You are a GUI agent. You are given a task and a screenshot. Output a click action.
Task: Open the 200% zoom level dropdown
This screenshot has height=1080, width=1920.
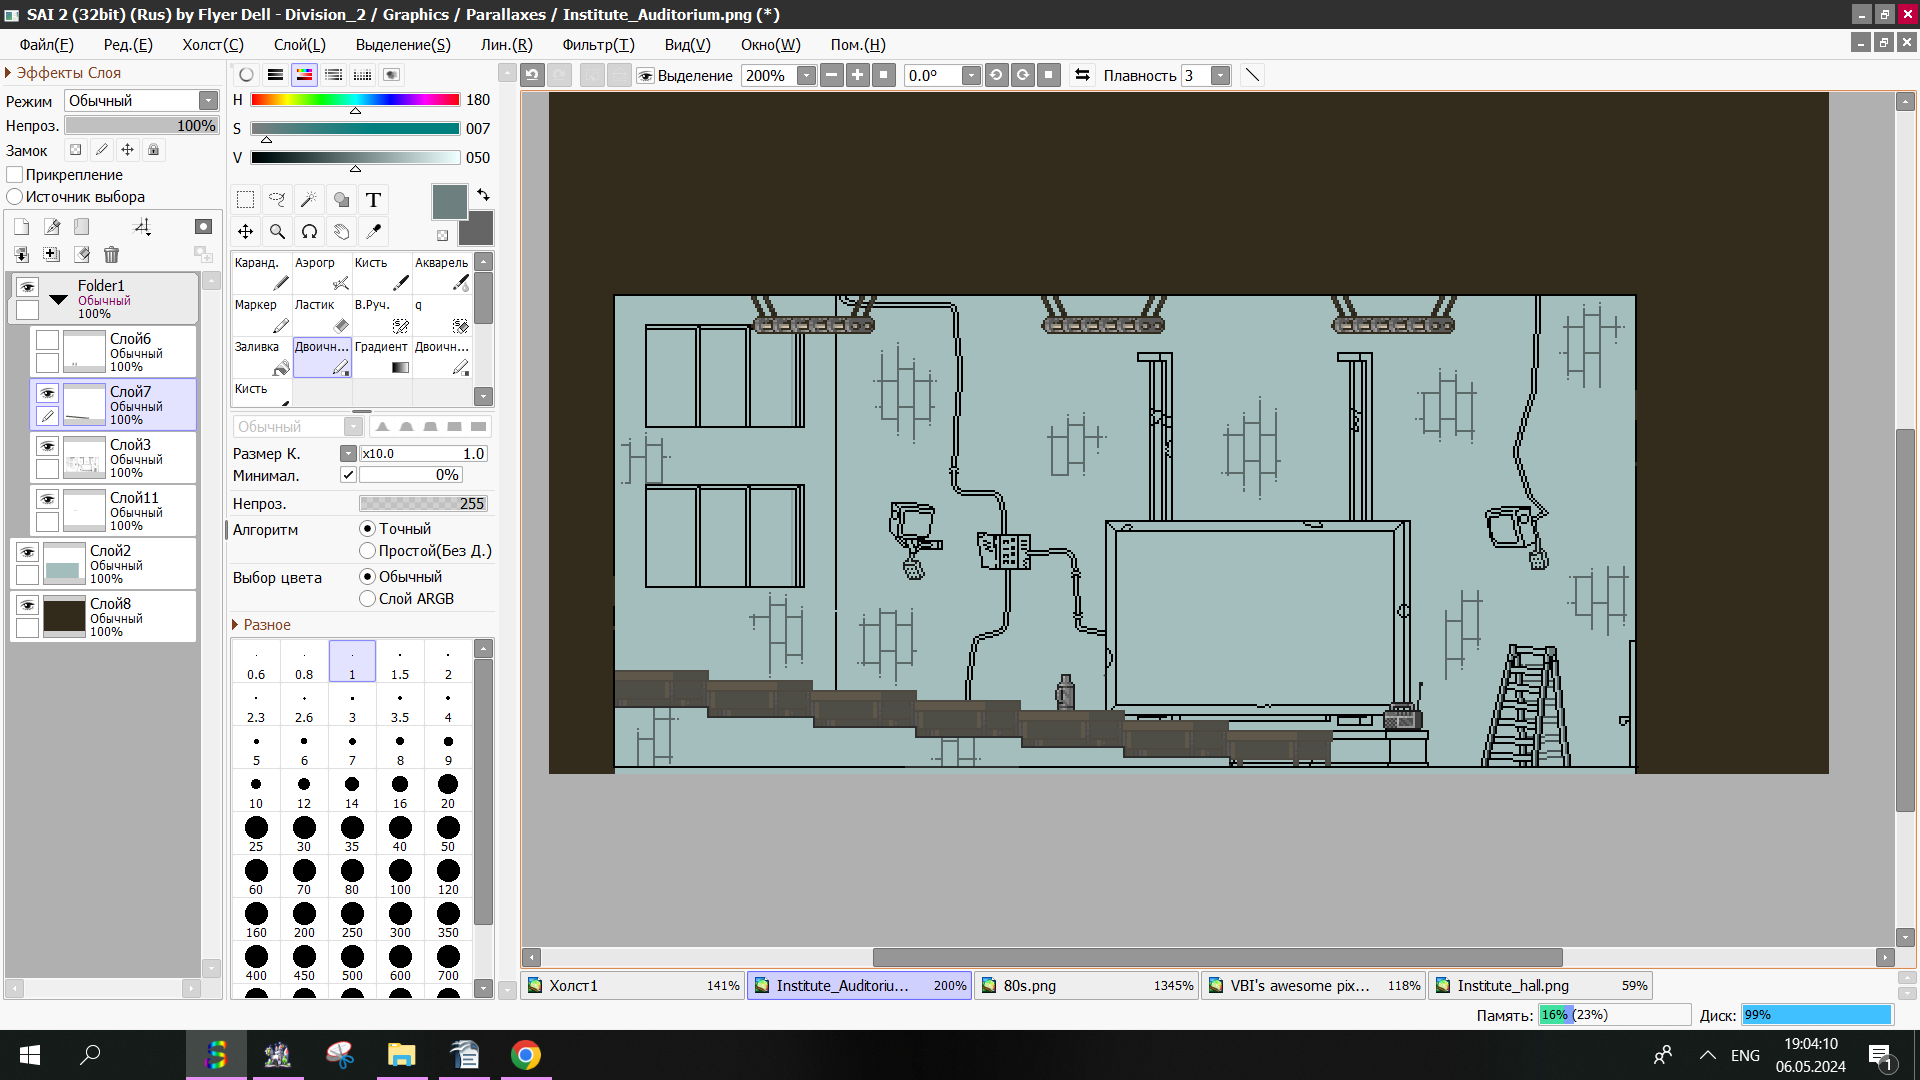tap(806, 75)
